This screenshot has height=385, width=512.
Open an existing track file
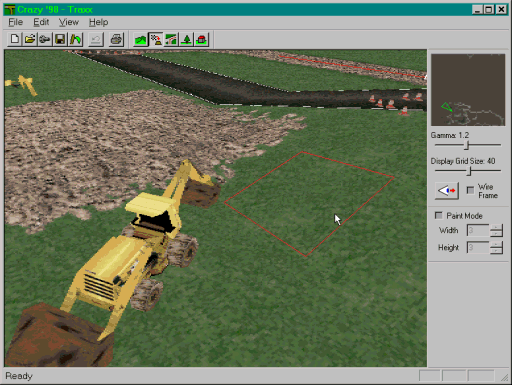point(29,39)
